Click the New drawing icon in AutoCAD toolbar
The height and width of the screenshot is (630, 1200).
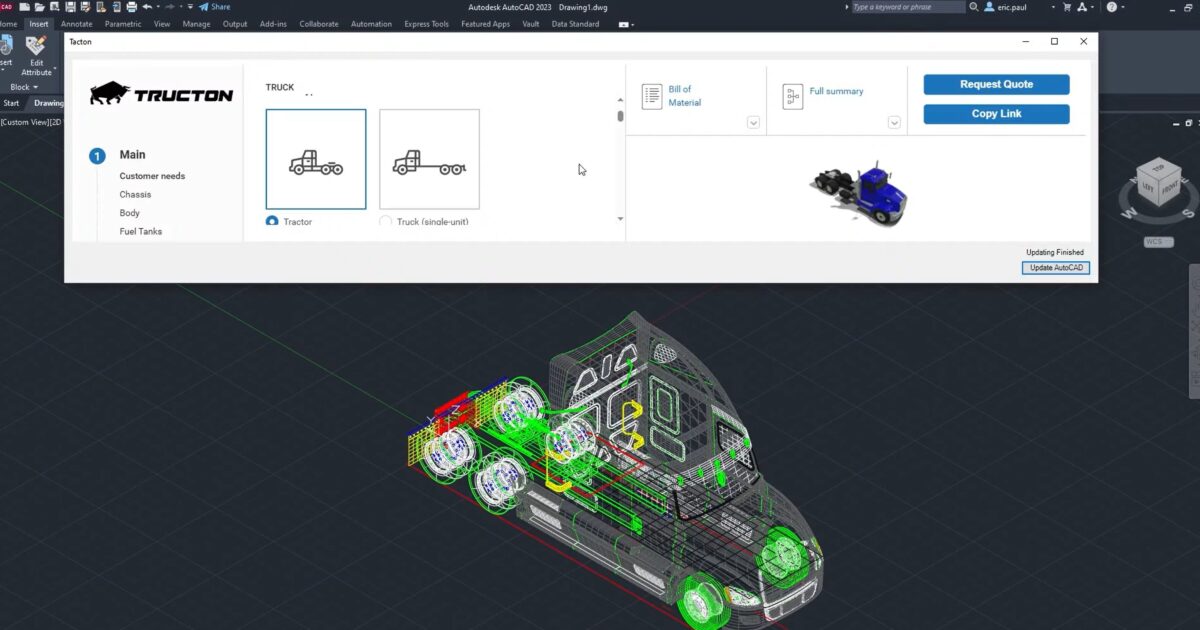tap(24, 7)
